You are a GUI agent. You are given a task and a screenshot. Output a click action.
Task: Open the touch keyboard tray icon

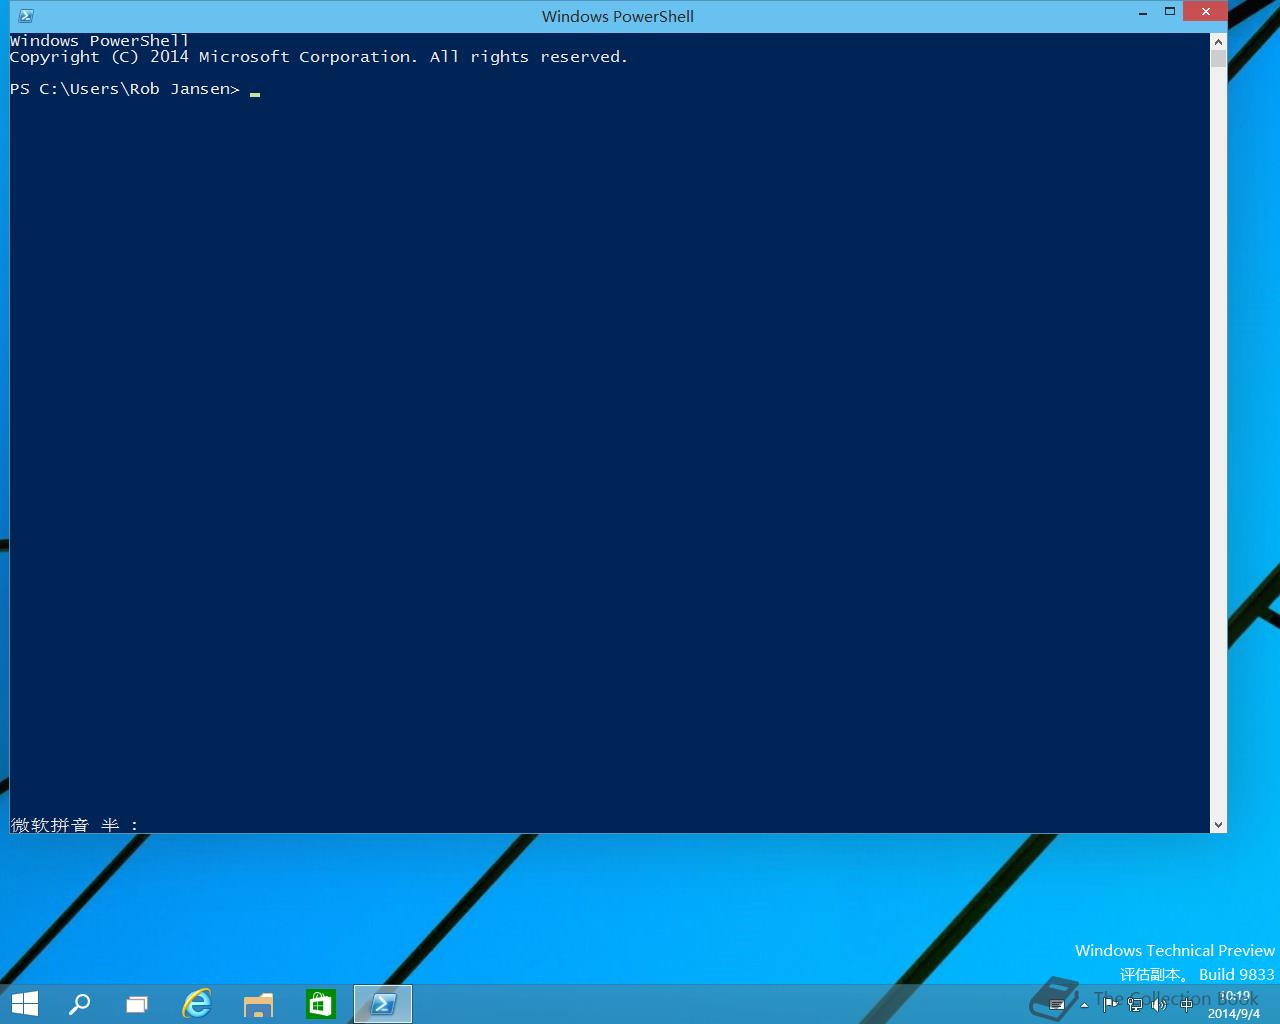(x=1057, y=1004)
